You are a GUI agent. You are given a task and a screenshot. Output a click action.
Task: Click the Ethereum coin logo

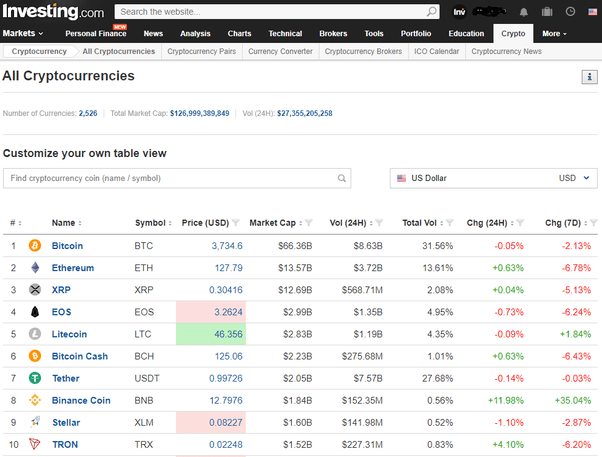(35, 268)
